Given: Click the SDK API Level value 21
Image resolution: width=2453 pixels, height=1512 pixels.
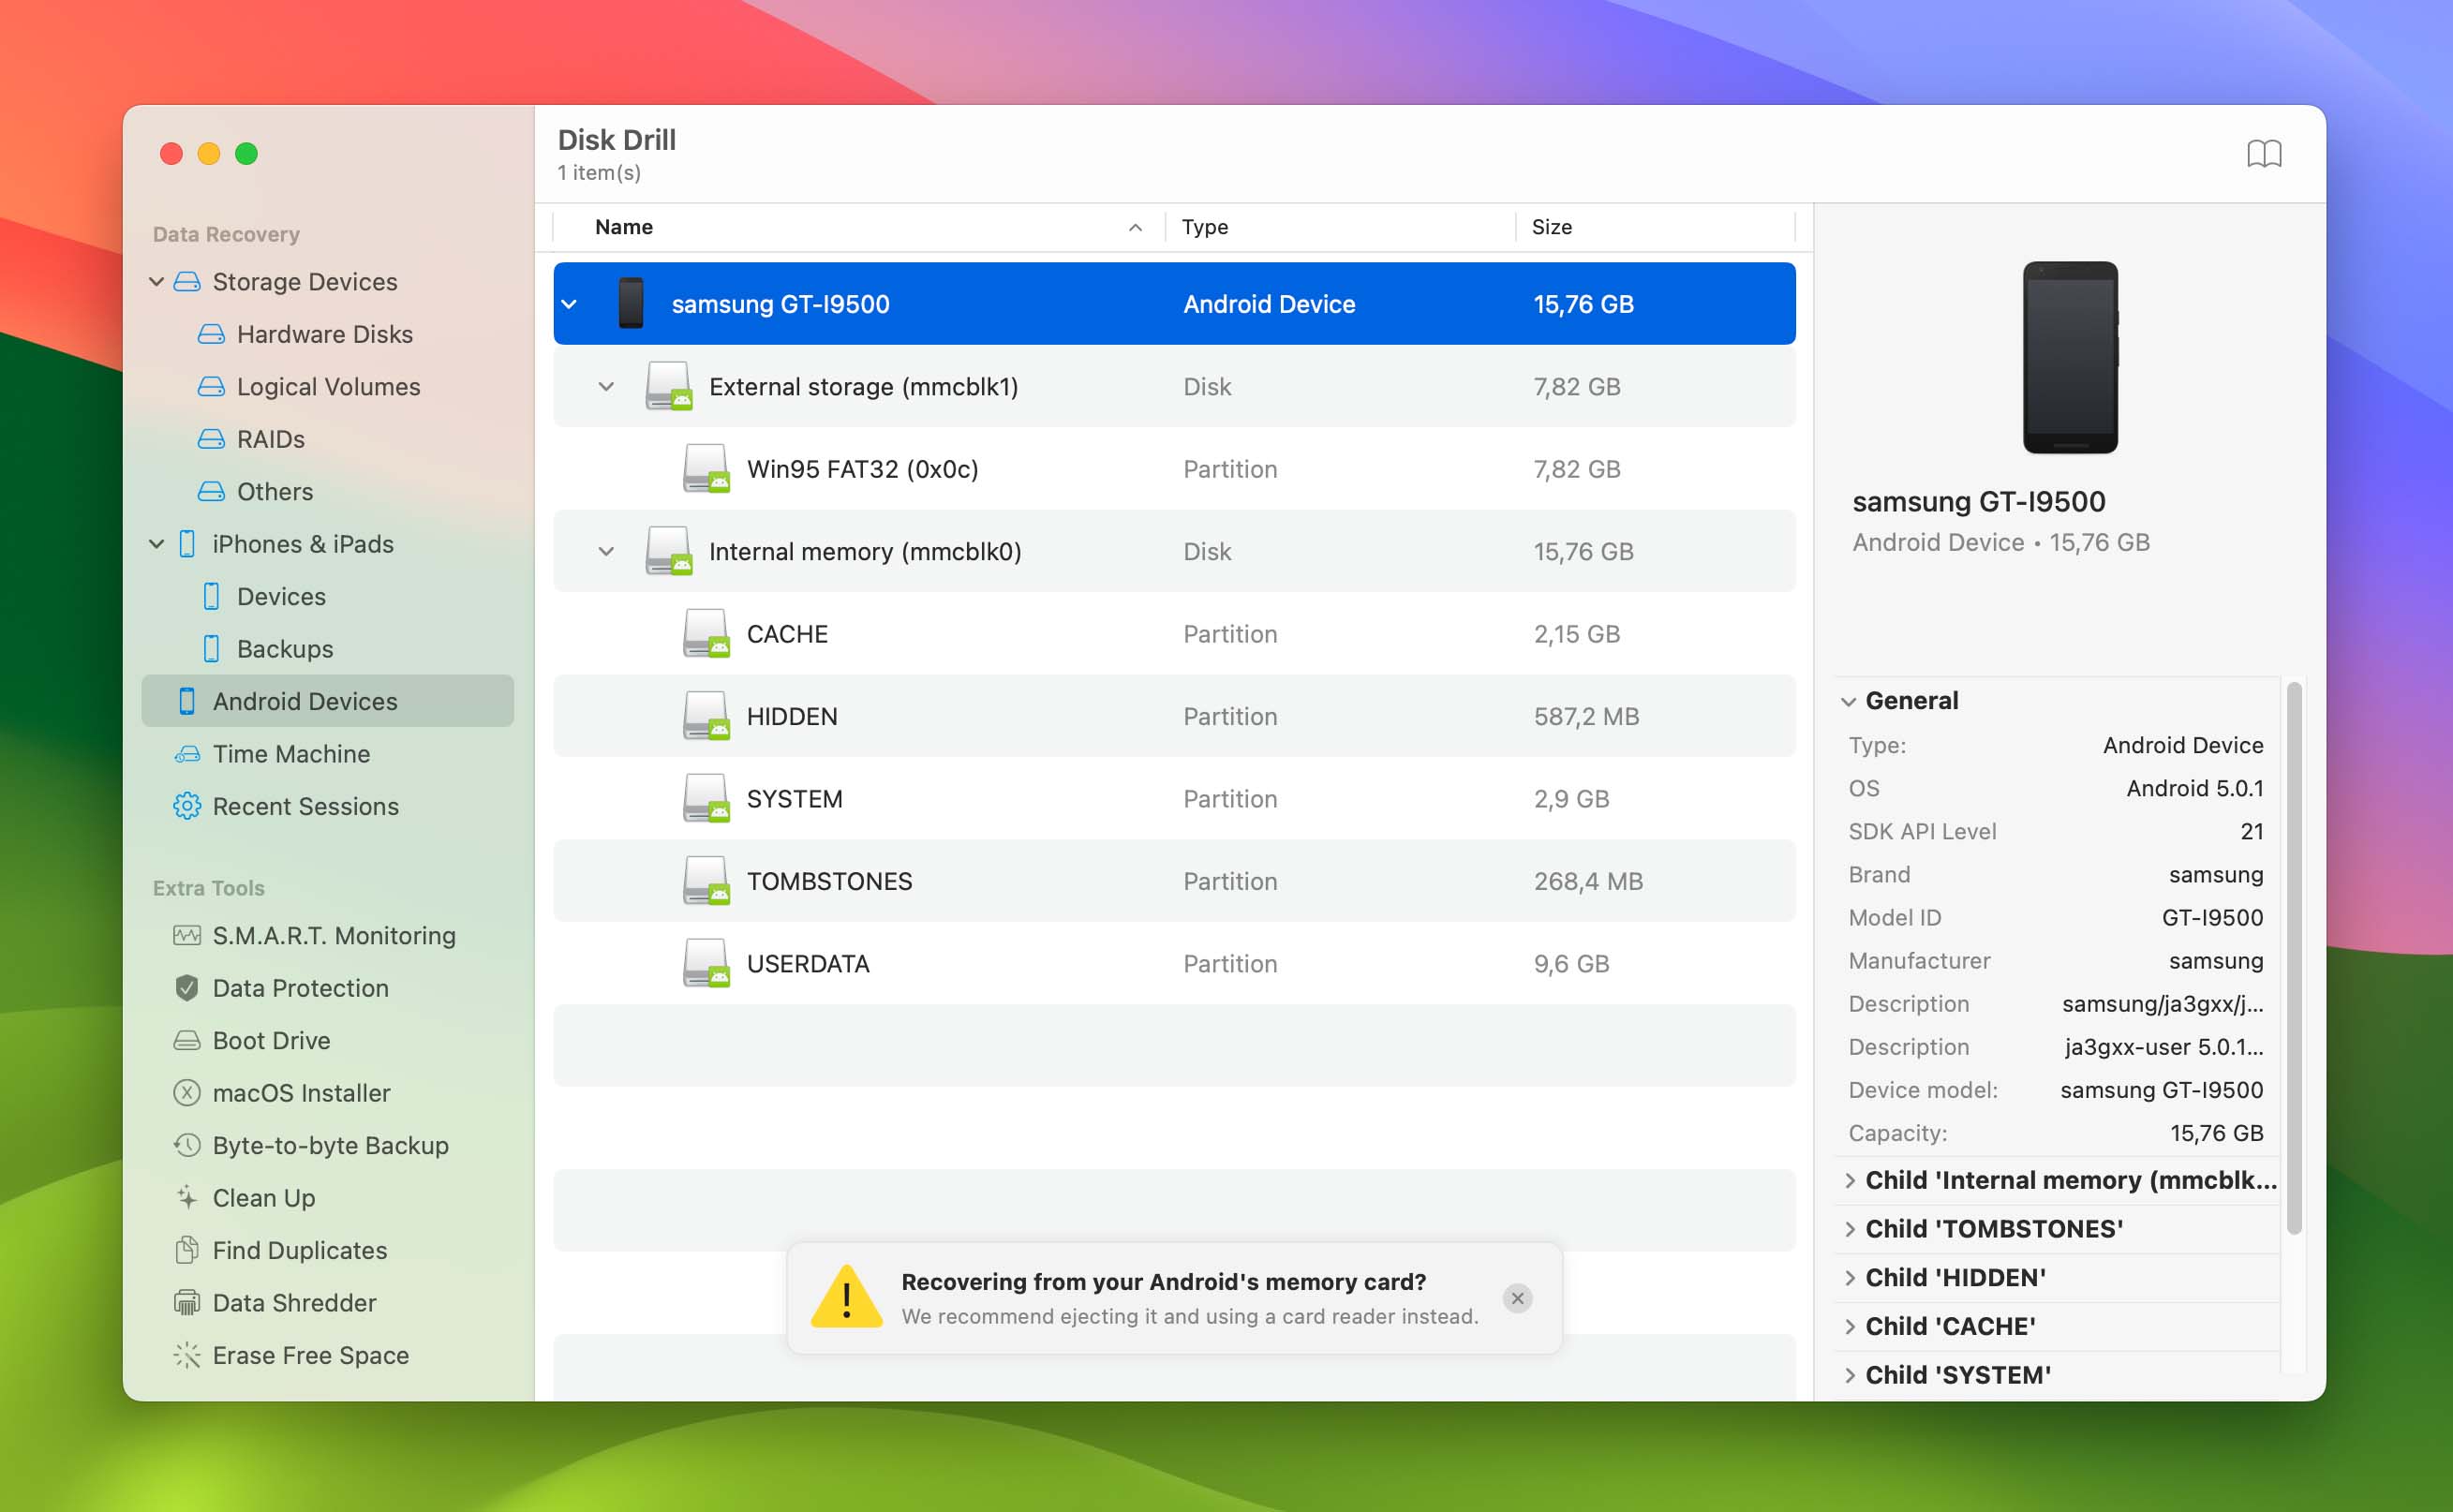Looking at the screenshot, I should (2251, 831).
